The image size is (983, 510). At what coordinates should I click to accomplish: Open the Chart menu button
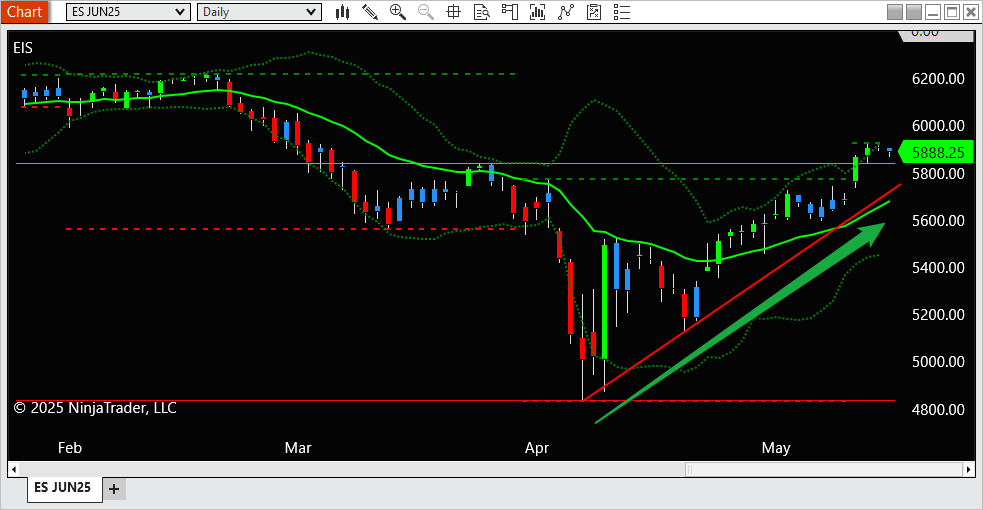[x=24, y=12]
